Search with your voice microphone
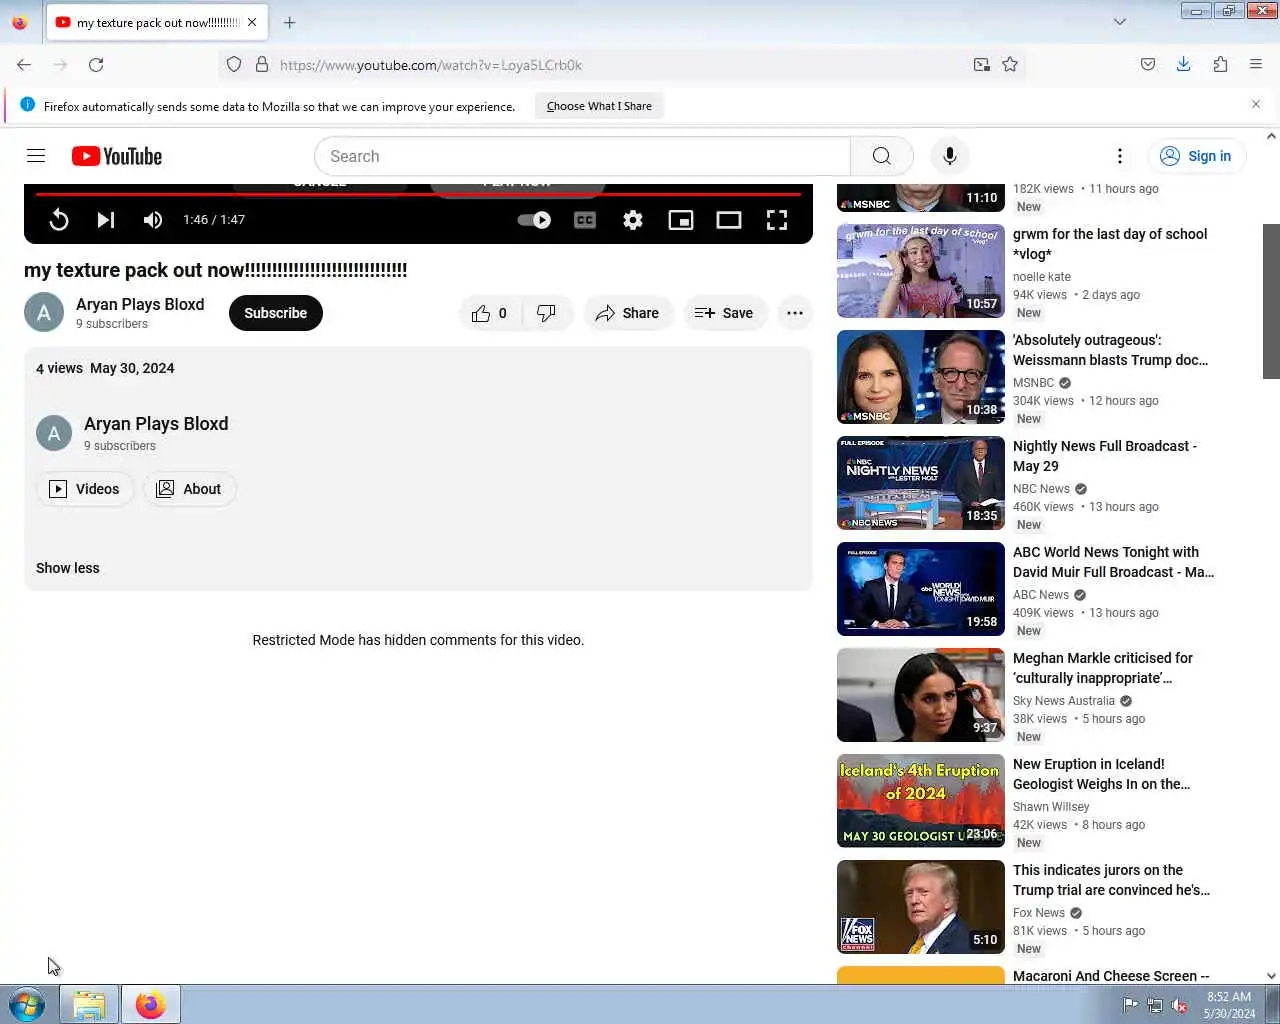The width and height of the screenshot is (1280, 1024). pos(950,156)
